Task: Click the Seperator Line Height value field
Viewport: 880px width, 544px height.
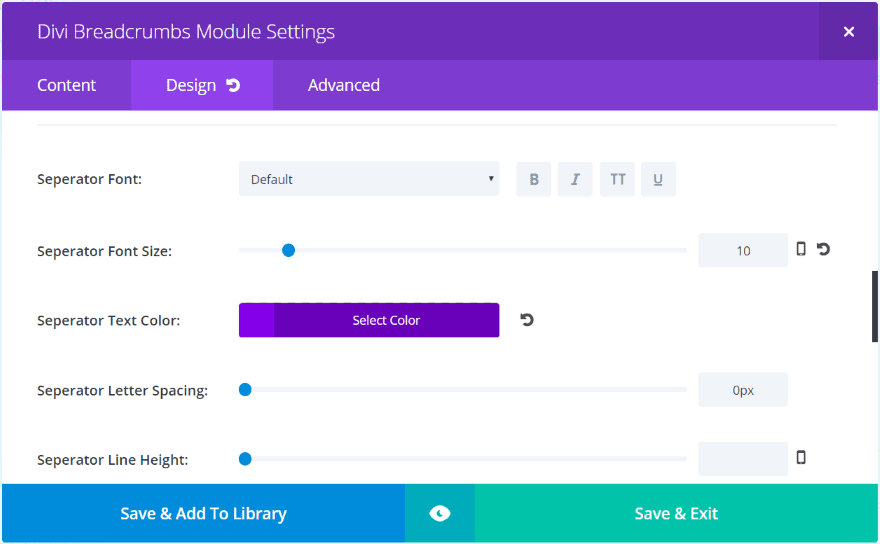Action: click(742, 459)
